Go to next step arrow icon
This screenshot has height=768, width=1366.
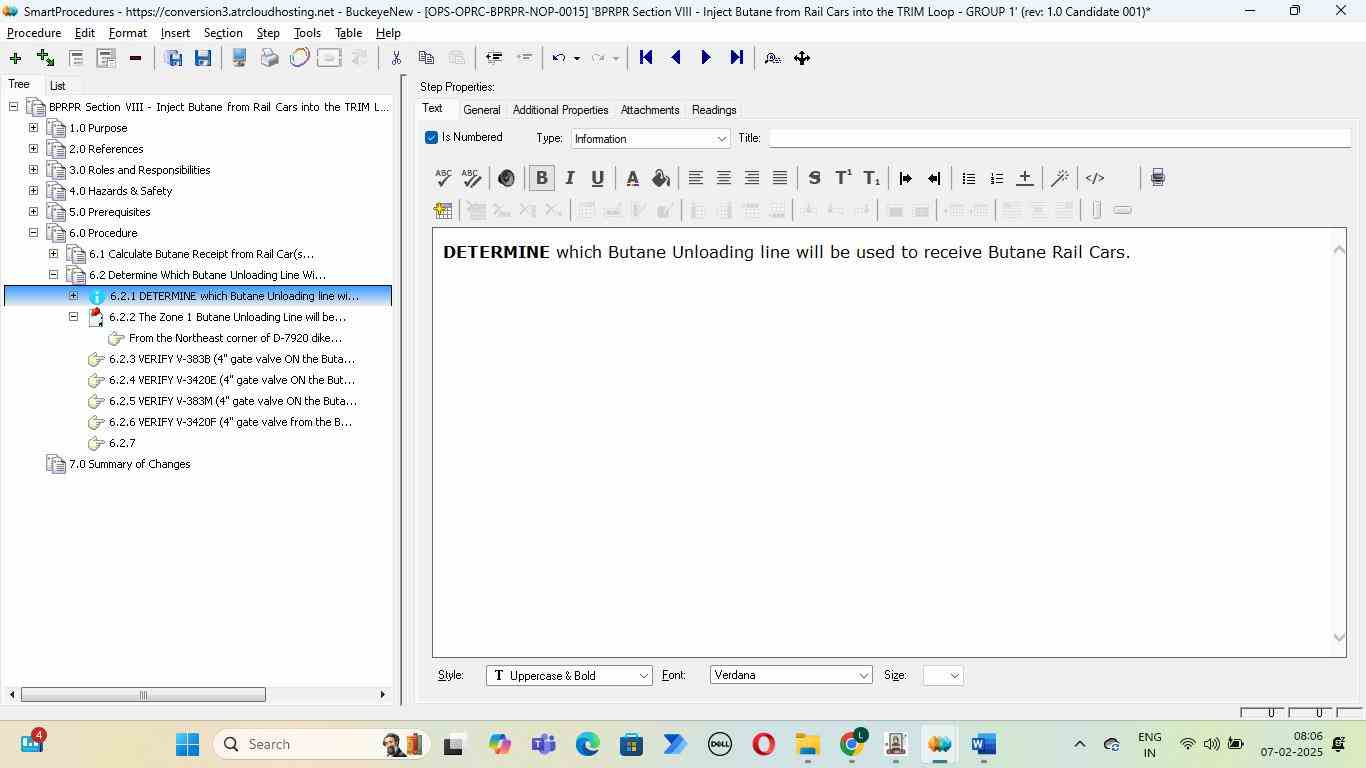pyautogui.click(x=706, y=58)
